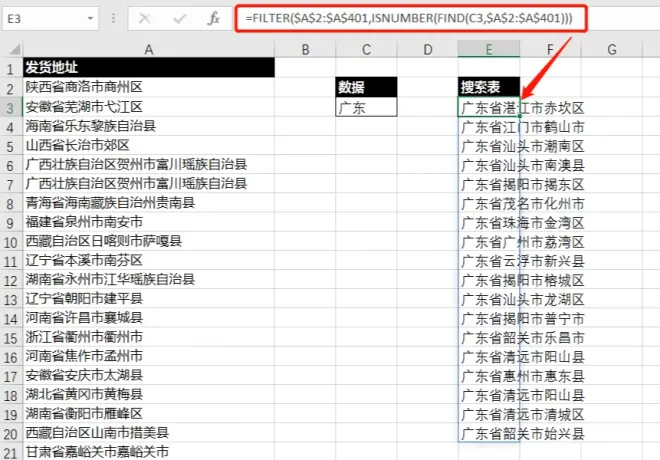Select row 1 header
The height and width of the screenshot is (460, 660).
tap(11, 68)
